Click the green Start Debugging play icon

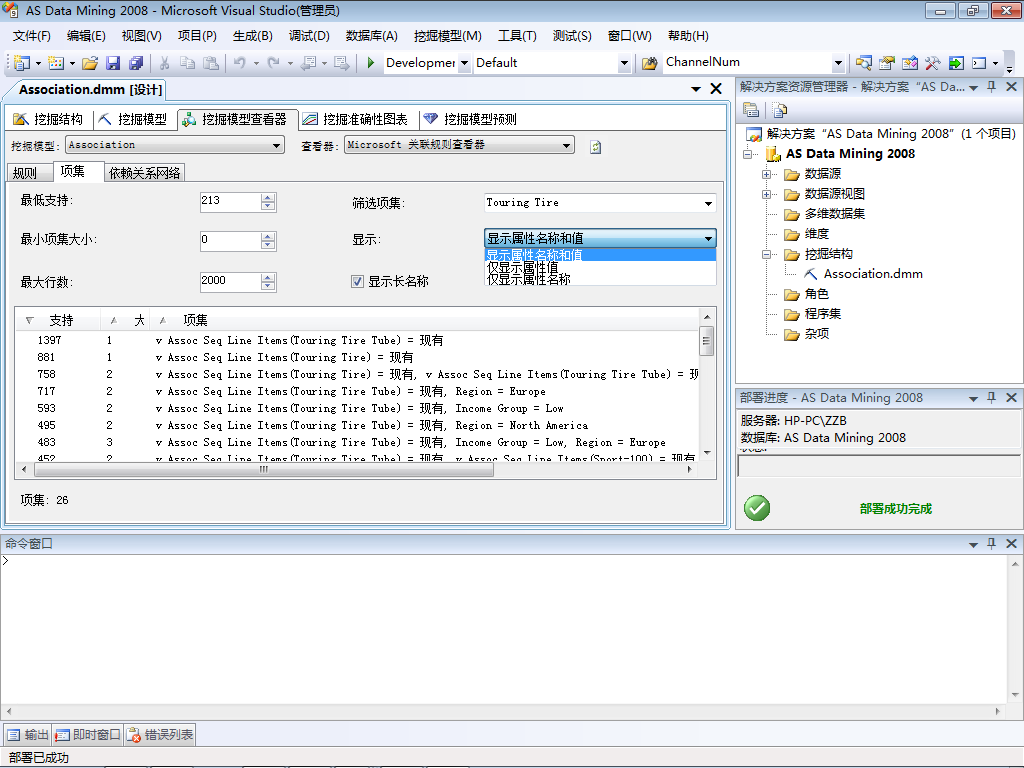coord(370,63)
